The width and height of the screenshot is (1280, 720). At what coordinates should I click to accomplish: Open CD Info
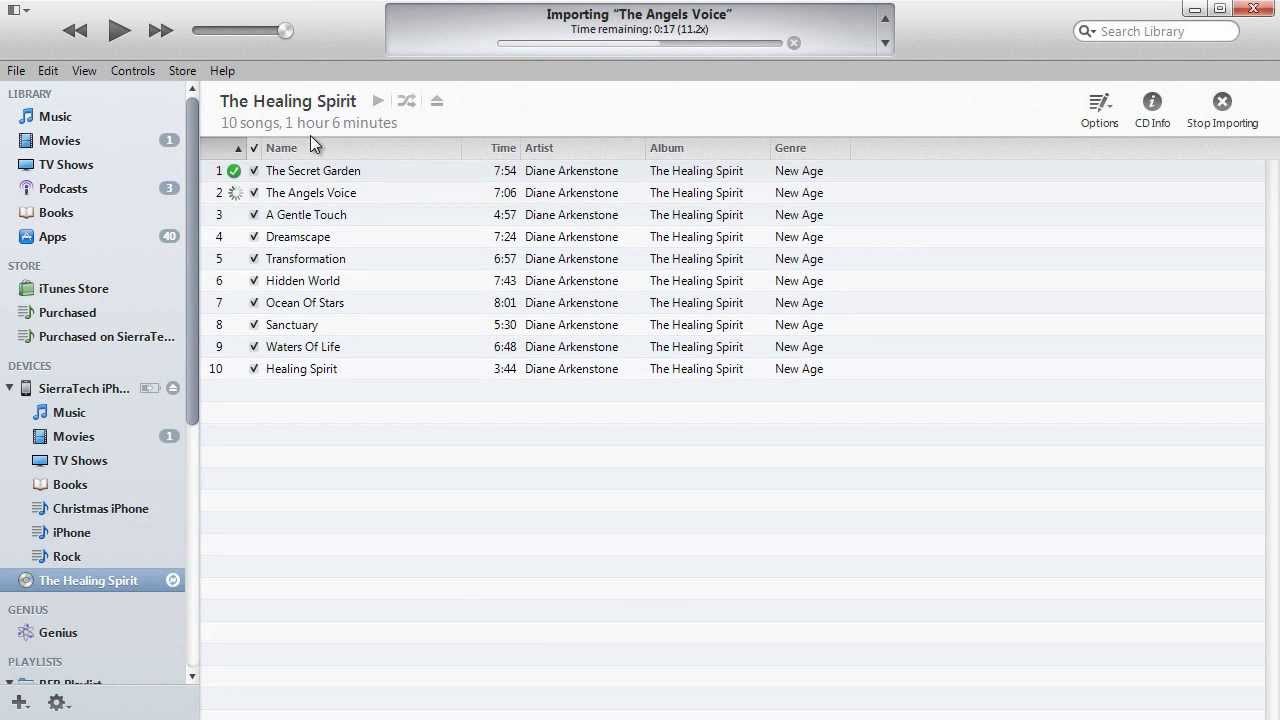[1152, 110]
